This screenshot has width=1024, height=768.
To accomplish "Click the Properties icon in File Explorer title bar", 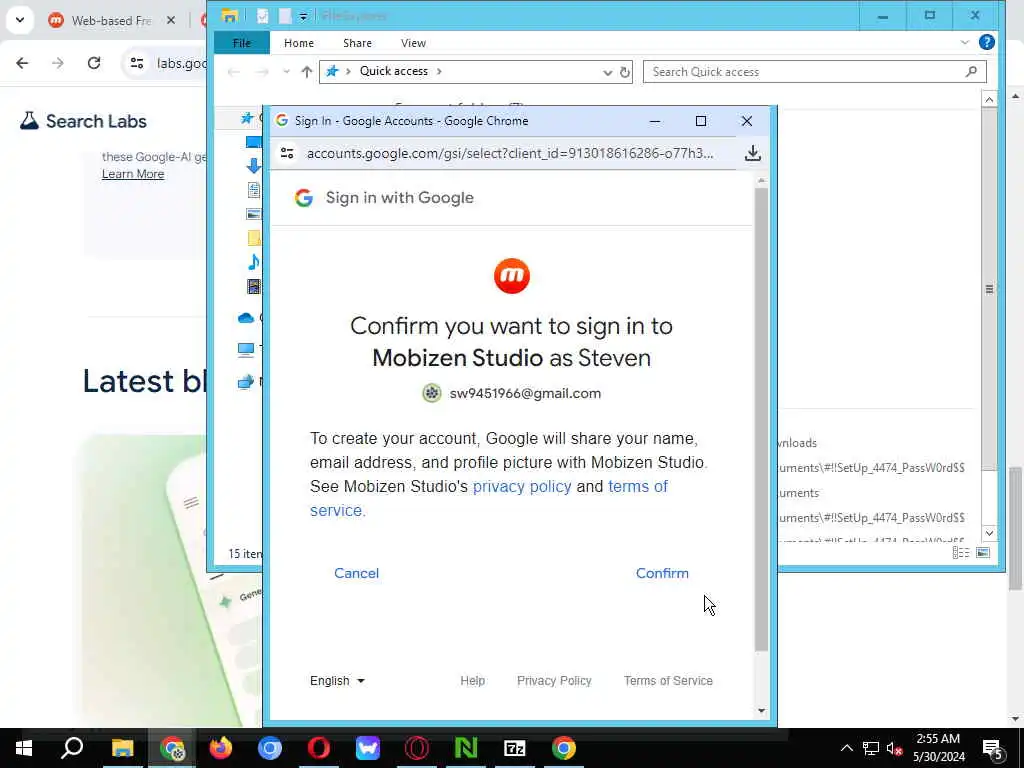I will coord(262,16).
